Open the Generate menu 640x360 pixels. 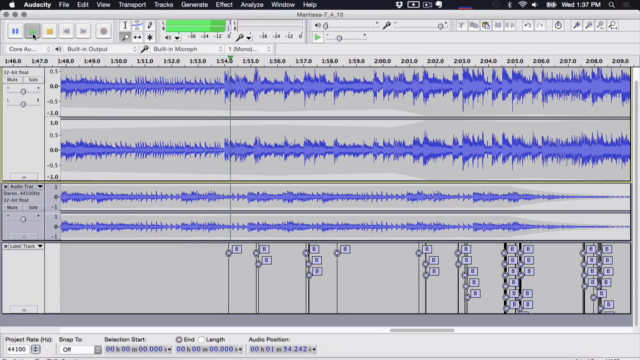pyautogui.click(x=194, y=4)
